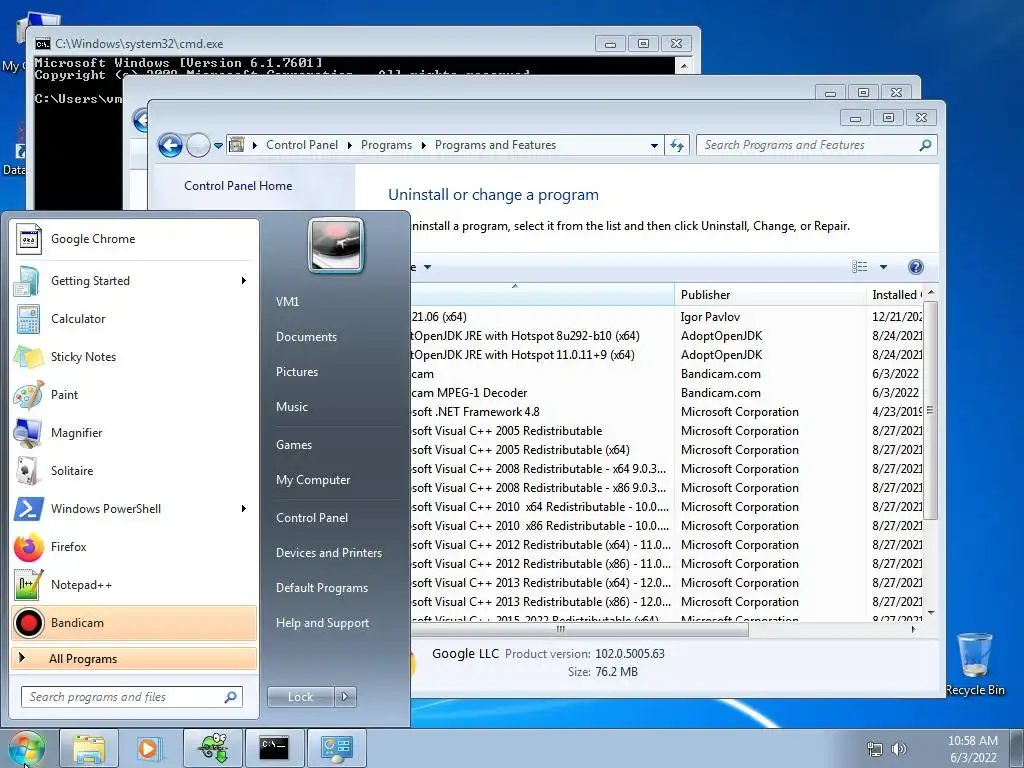Open Recycle Bin on desktop

tap(974, 664)
